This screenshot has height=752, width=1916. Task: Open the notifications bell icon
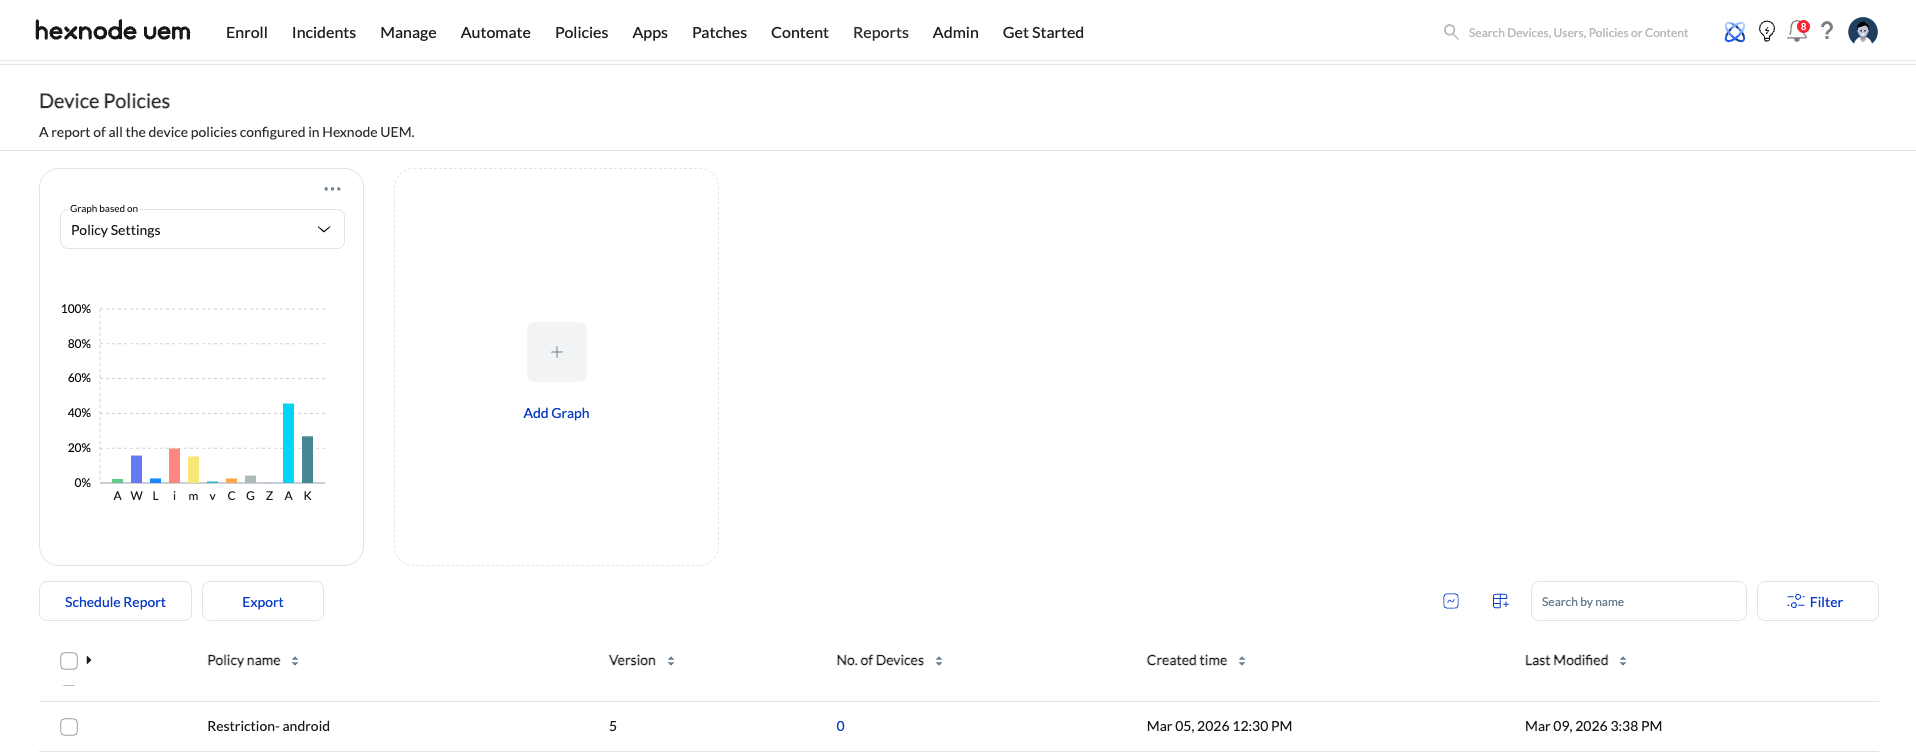pos(1797,32)
